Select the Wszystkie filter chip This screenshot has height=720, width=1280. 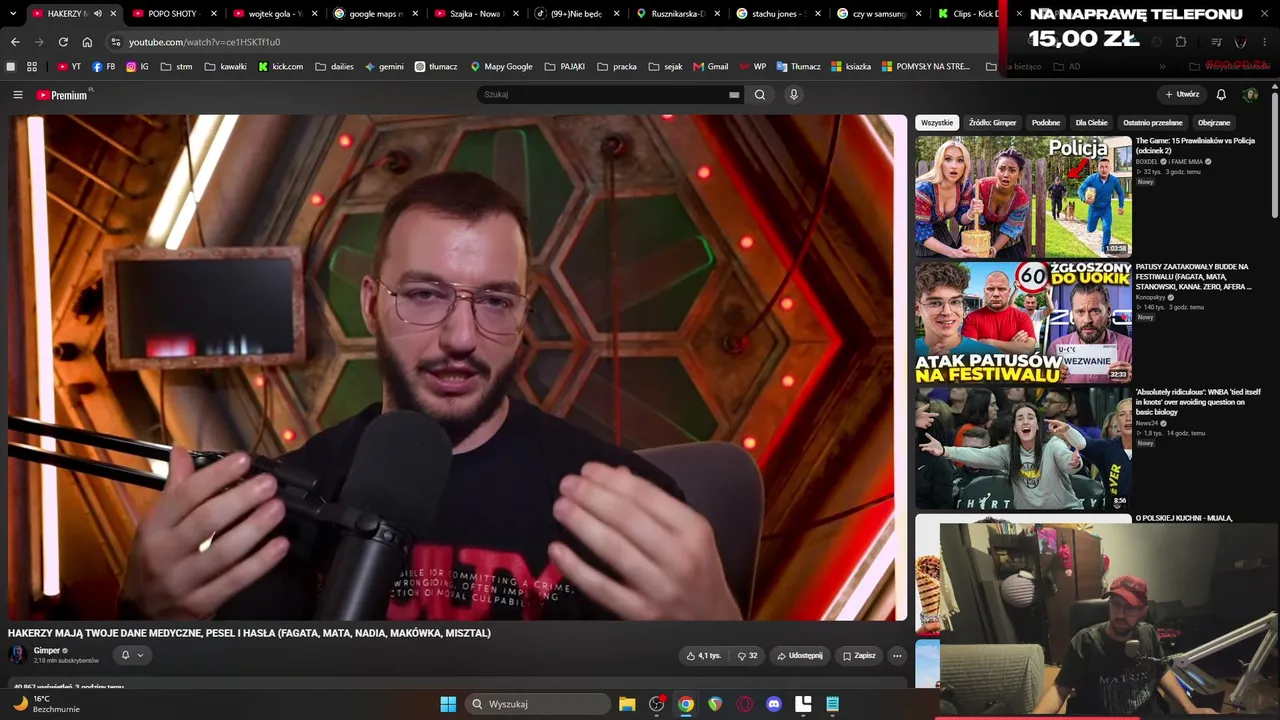pyautogui.click(x=937, y=123)
